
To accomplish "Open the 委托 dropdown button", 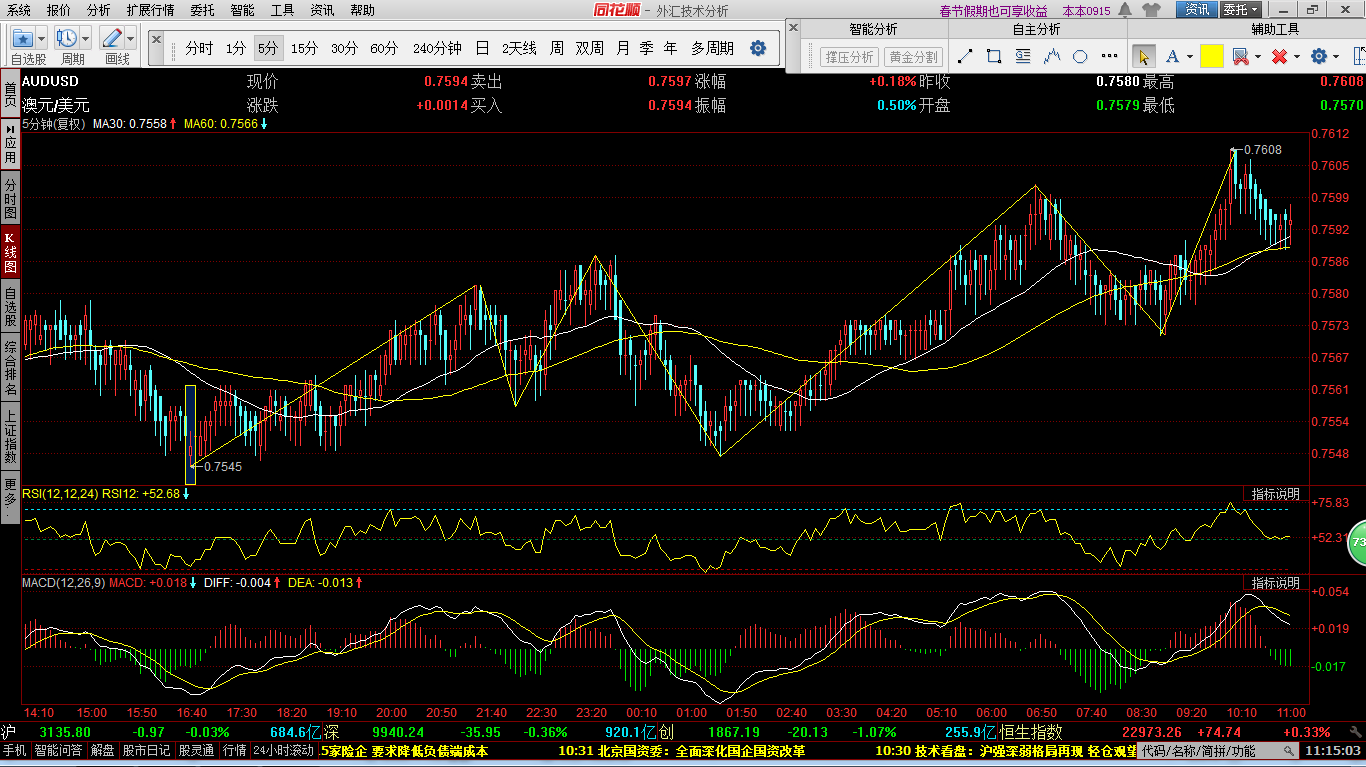I will coord(1242,10).
